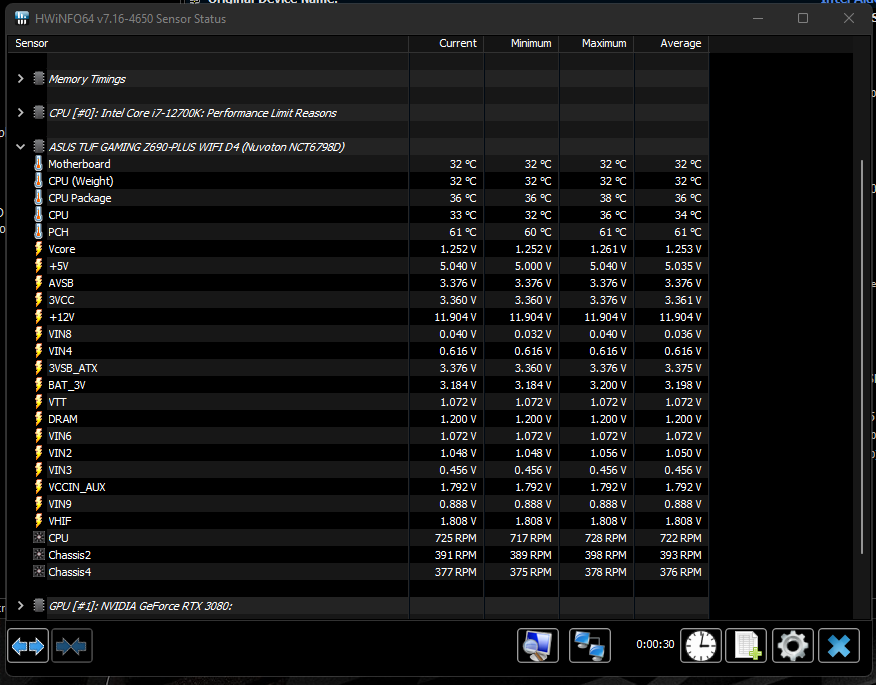Start logging with the sheet plus icon
The width and height of the screenshot is (876, 685).
(746, 646)
